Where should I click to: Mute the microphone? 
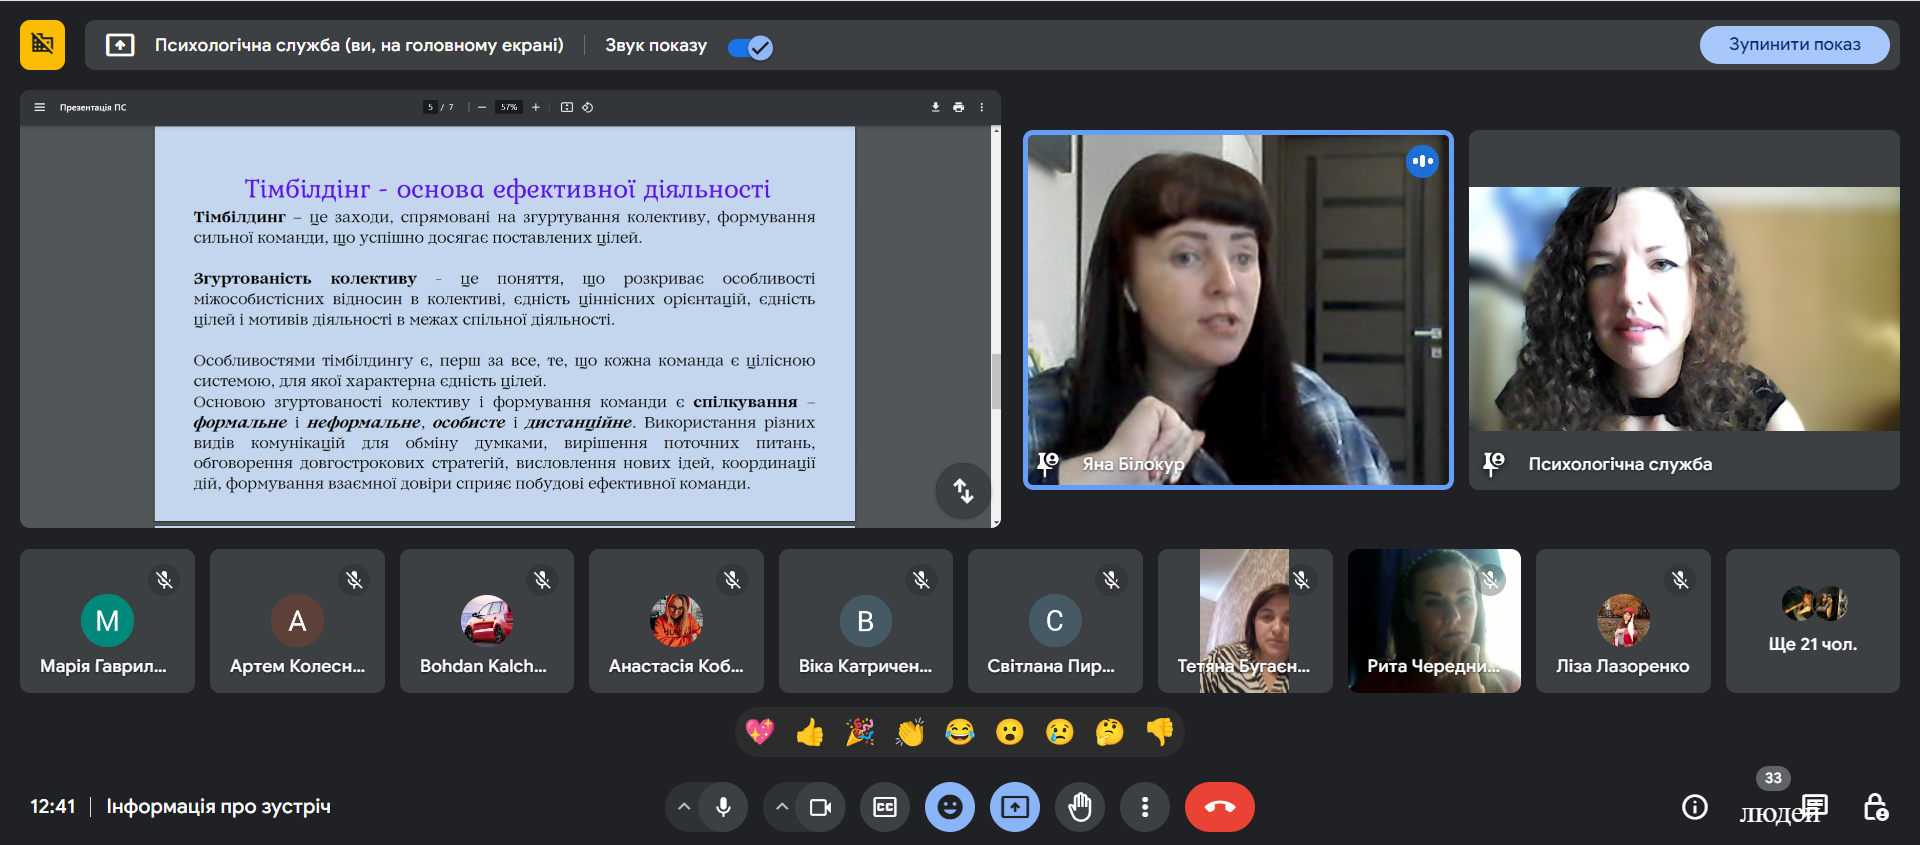point(723,807)
